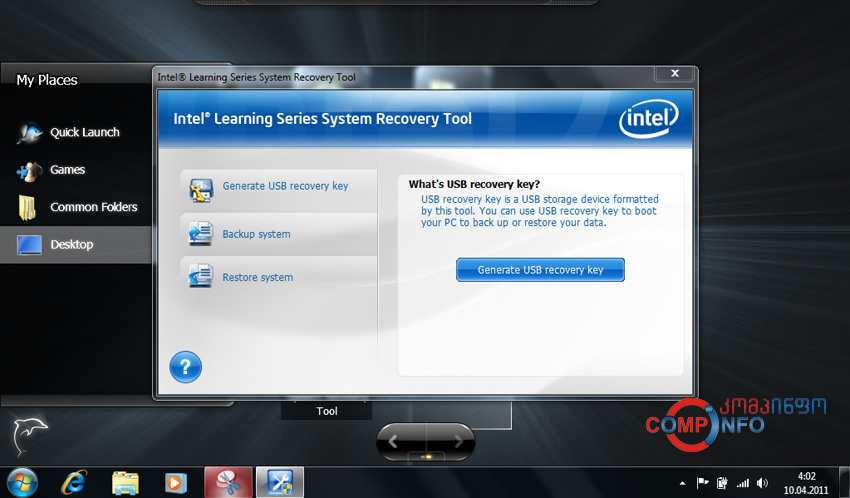Viewport: 850px width, 498px height.
Task: Click Show desktop strip at taskbar end
Action: (844, 482)
